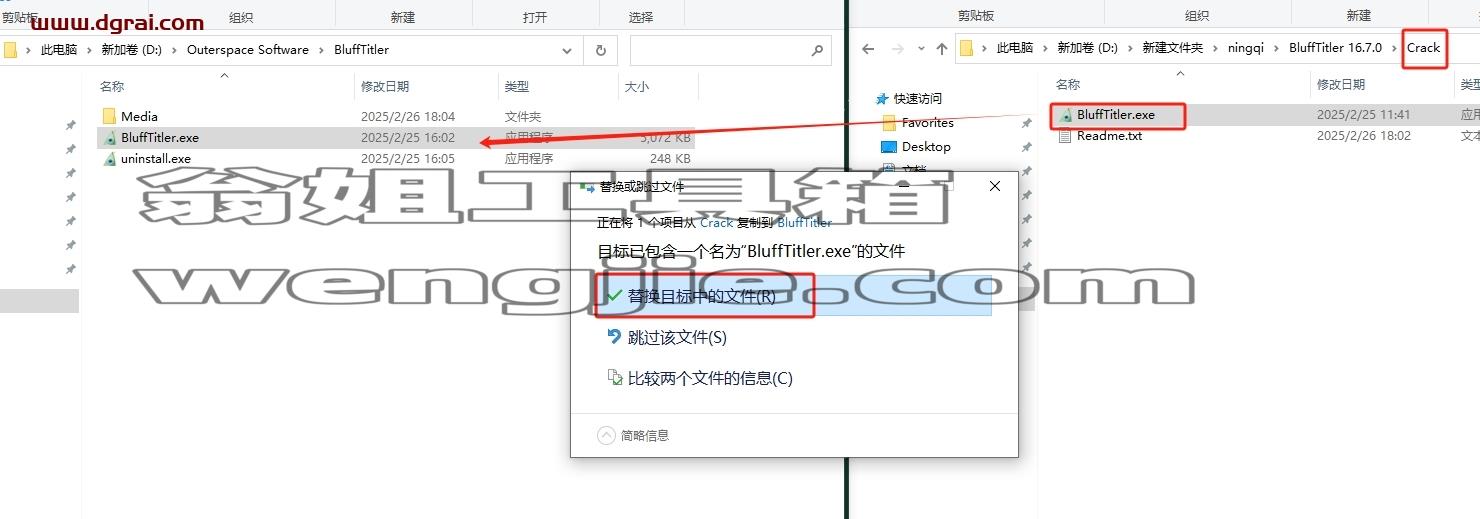The width and height of the screenshot is (1480, 519).
Task: Expand chevron after Outerspace Software breadcrumb
Action: (322, 49)
